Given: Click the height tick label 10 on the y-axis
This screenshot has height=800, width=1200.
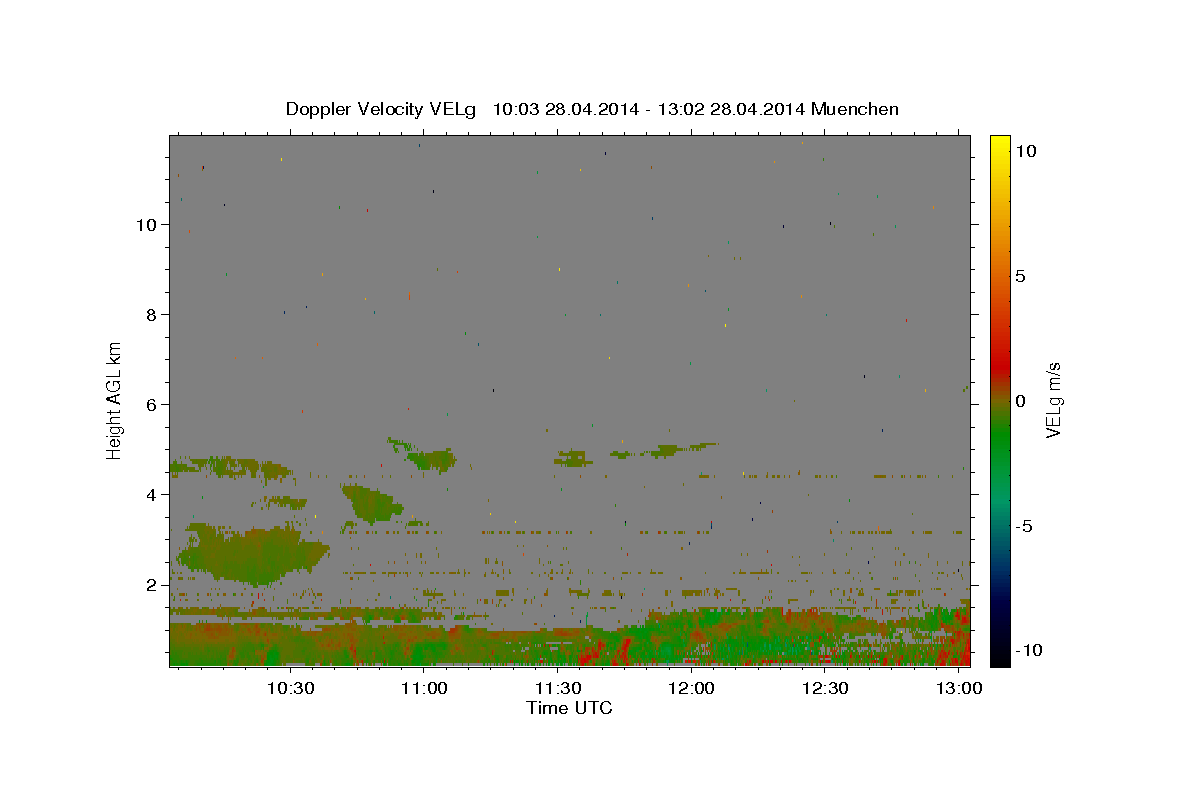Looking at the screenshot, I should pyautogui.click(x=148, y=225).
